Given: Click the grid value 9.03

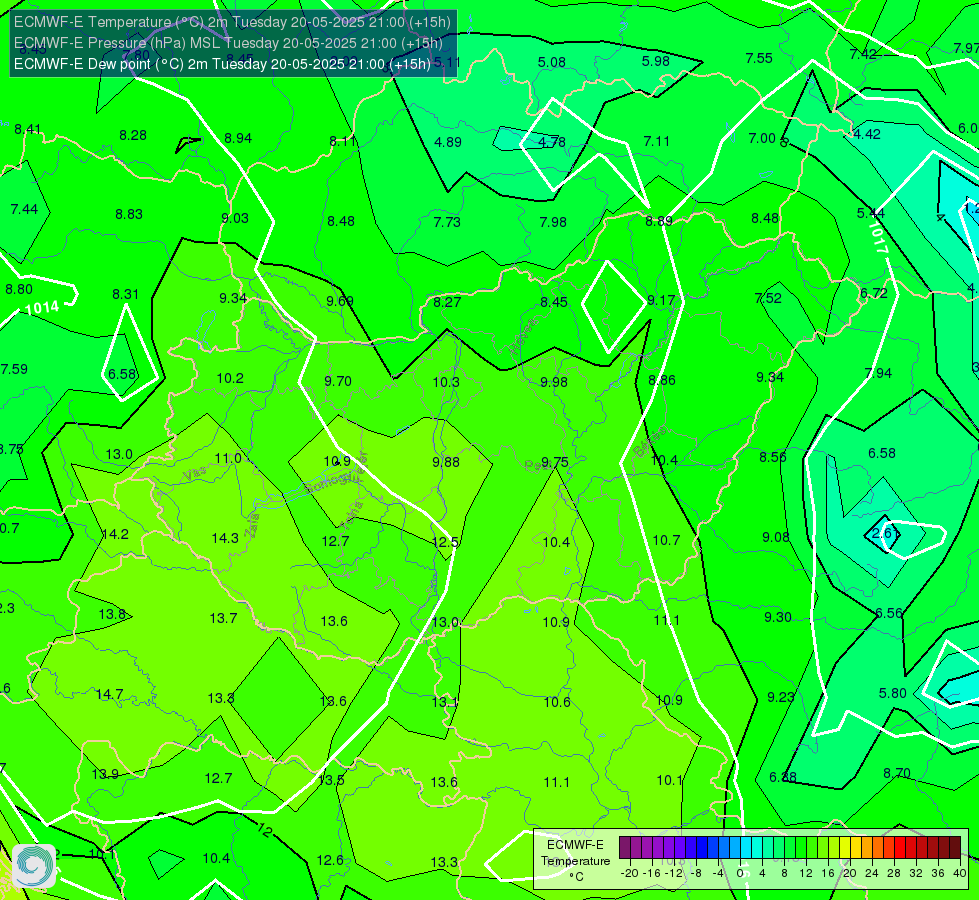Looking at the screenshot, I should coord(235,218).
